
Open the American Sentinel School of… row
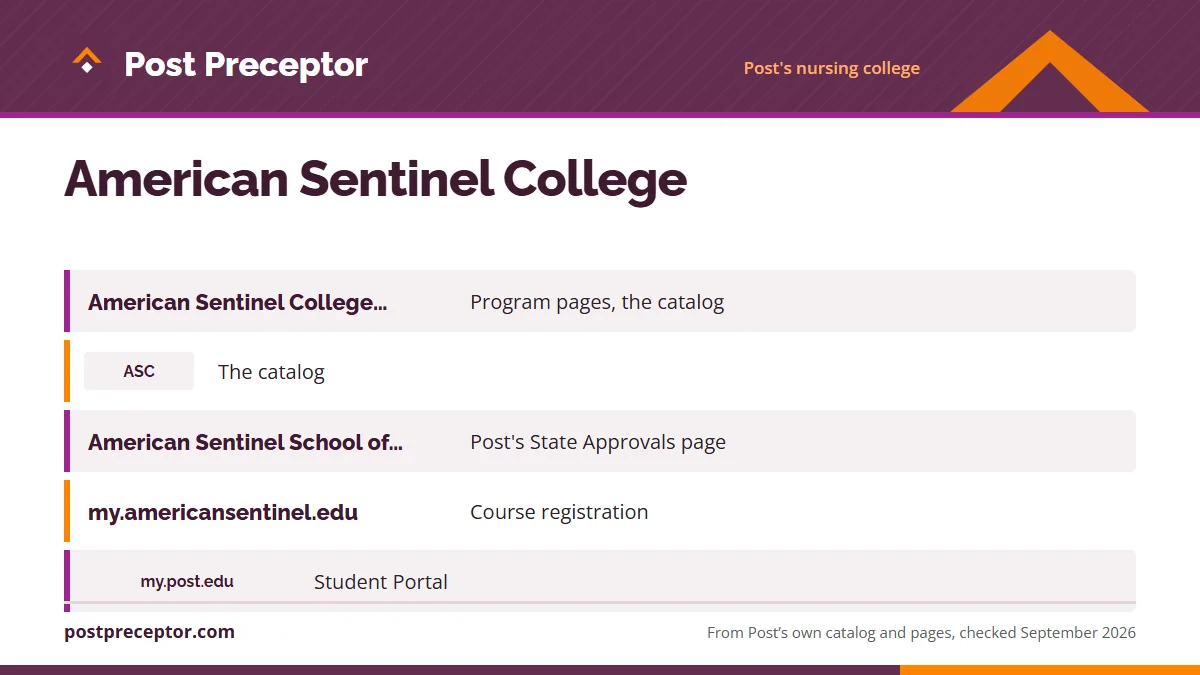coord(600,441)
